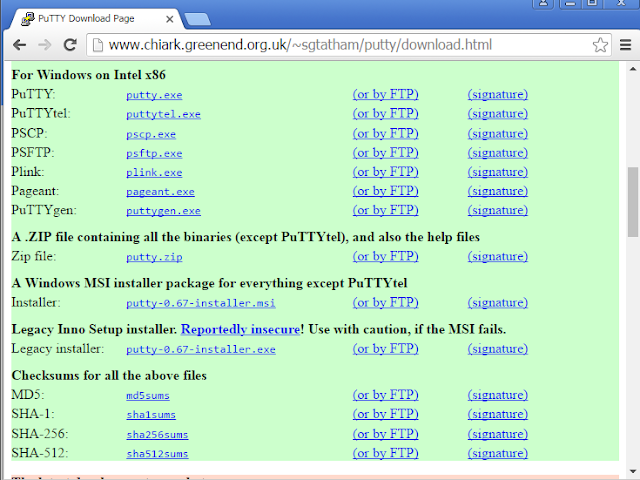The image size is (640, 480).
Task: Get SHA-256 sums by FTP link
Action: pyautogui.click(x=386, y=434)
